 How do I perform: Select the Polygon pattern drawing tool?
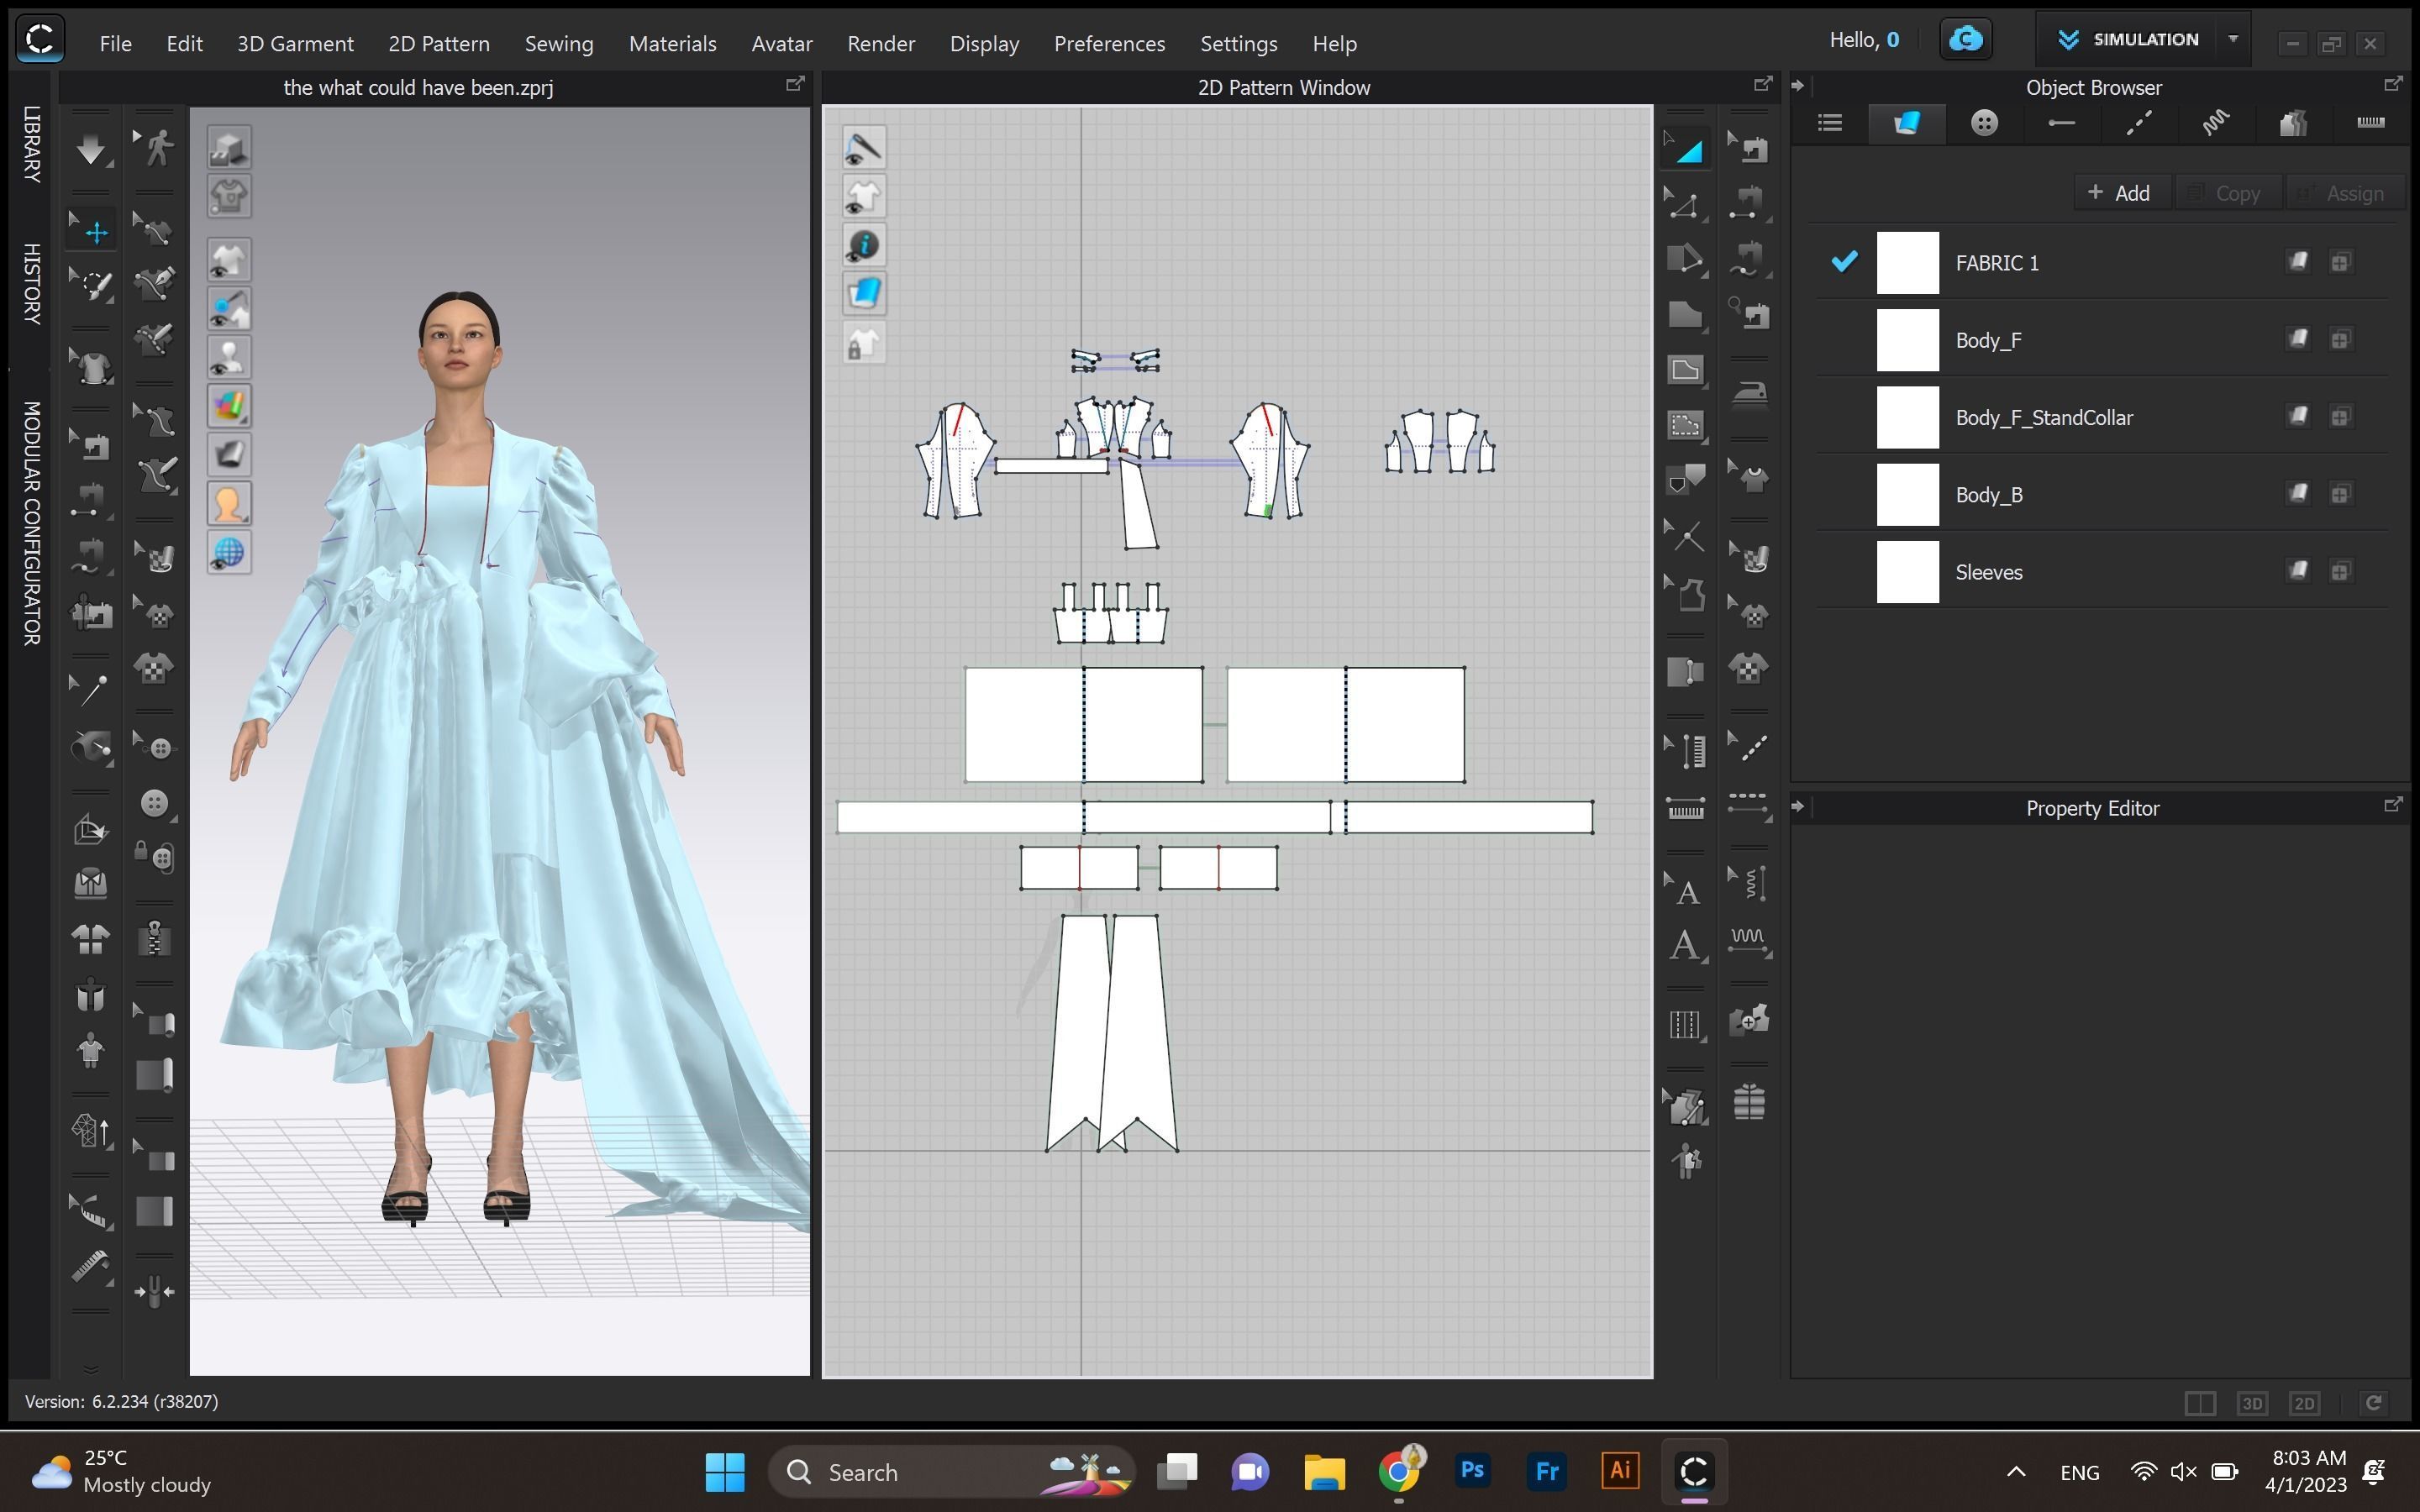[x=1686, y=314]
